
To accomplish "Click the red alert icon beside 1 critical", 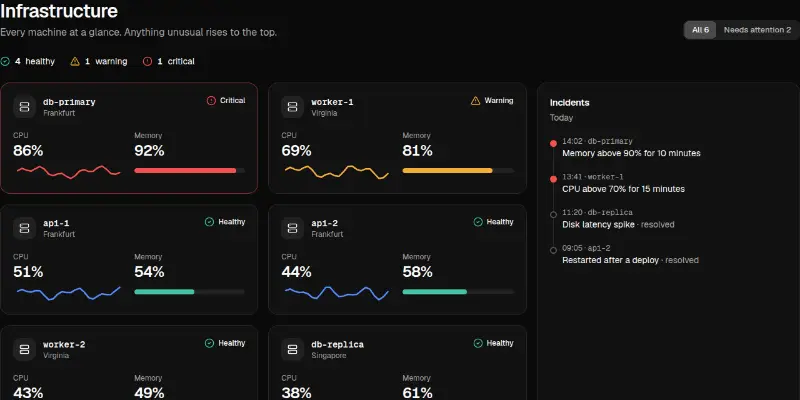I will tap(147, 61).
